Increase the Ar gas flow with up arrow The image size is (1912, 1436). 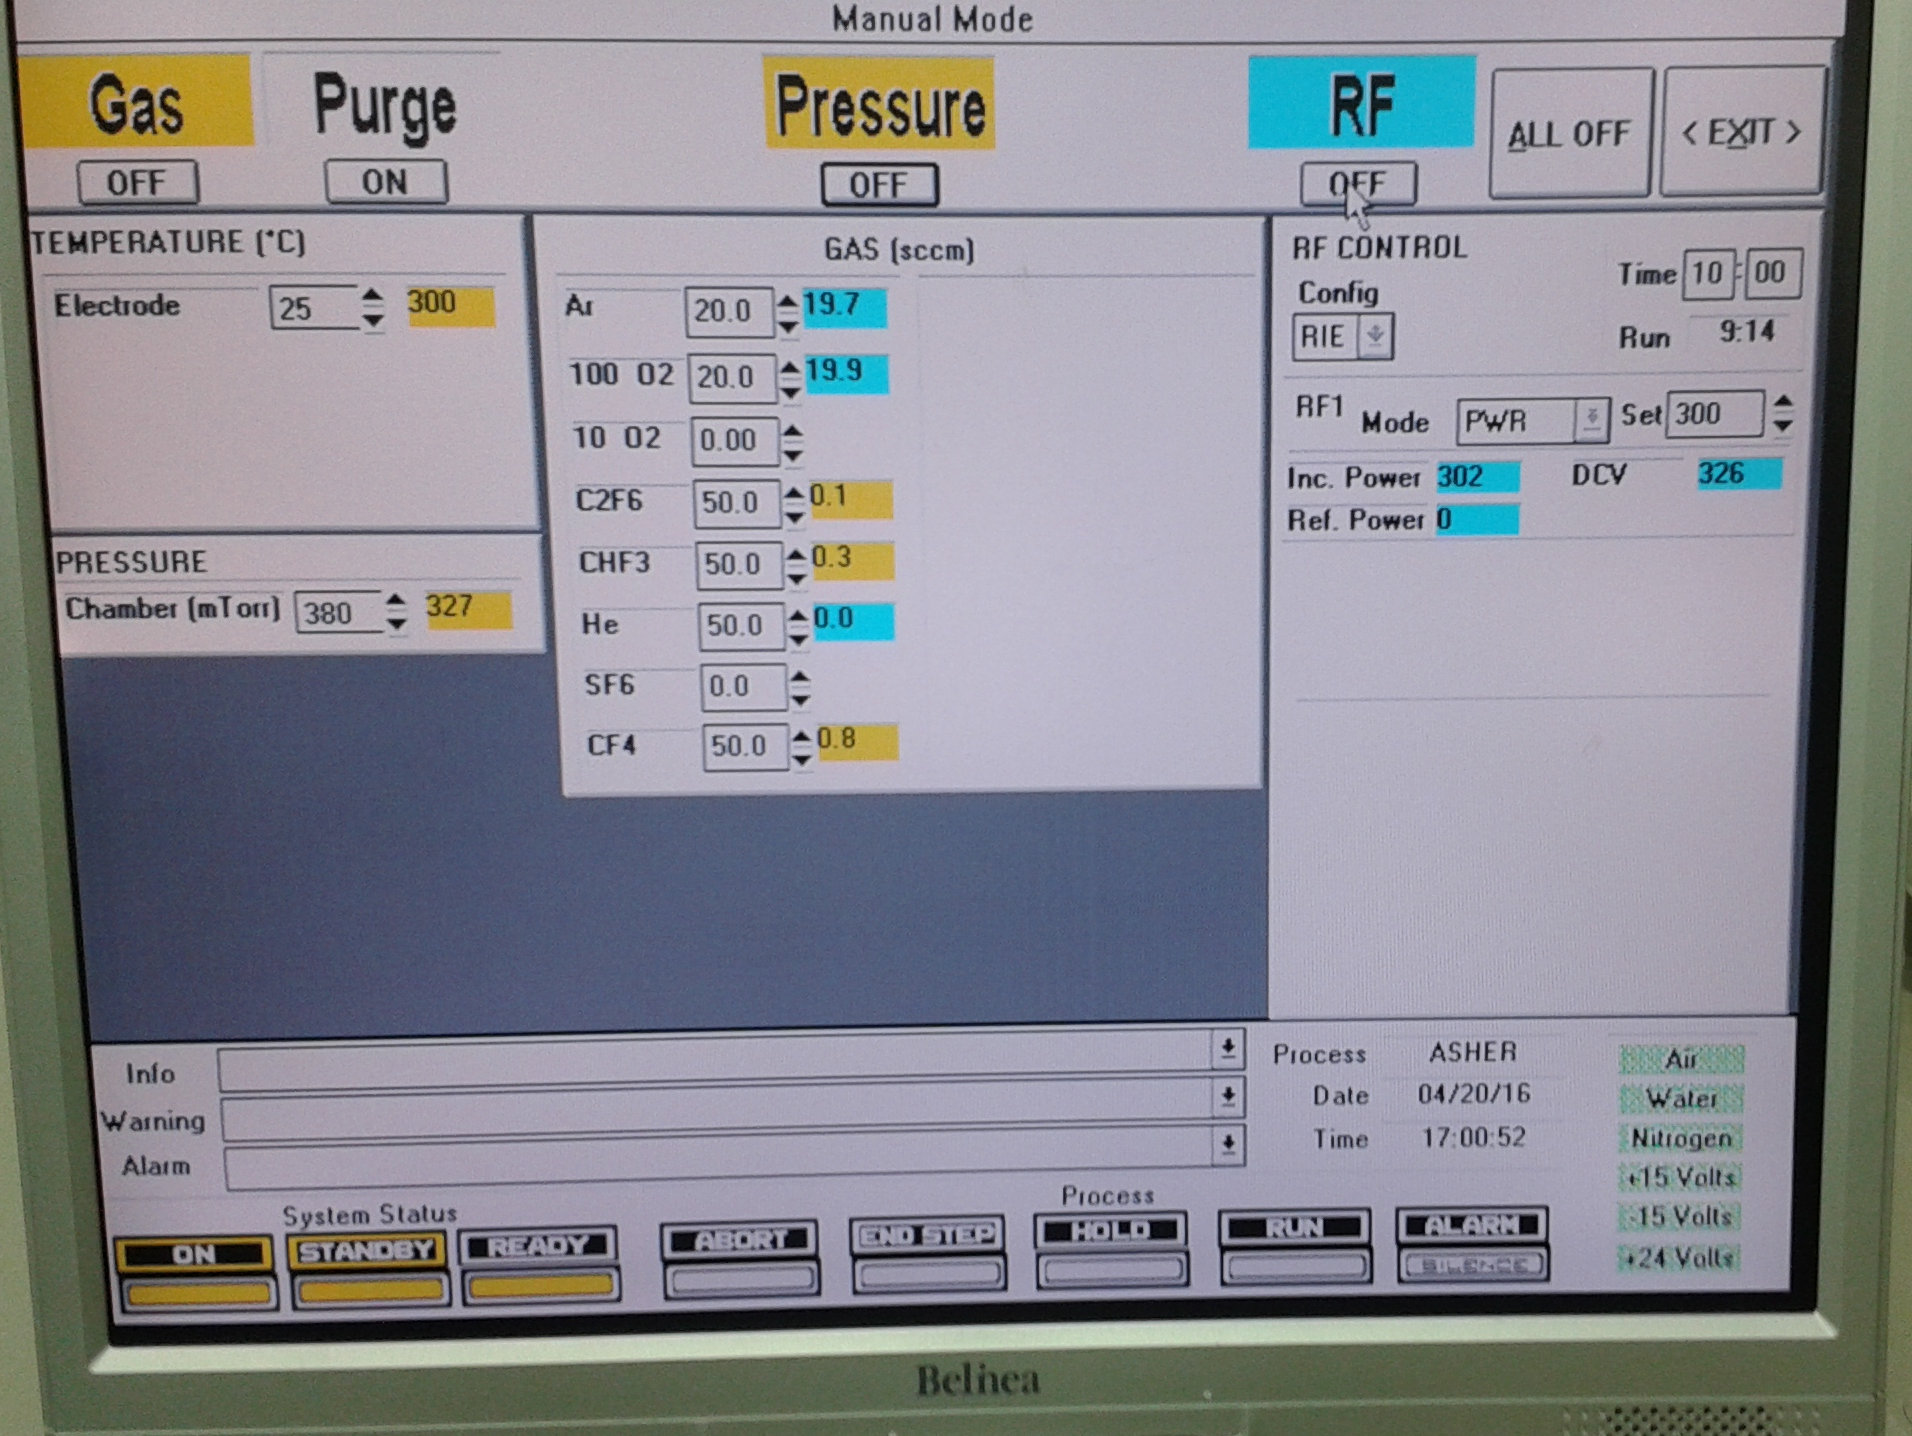point(787,301)
